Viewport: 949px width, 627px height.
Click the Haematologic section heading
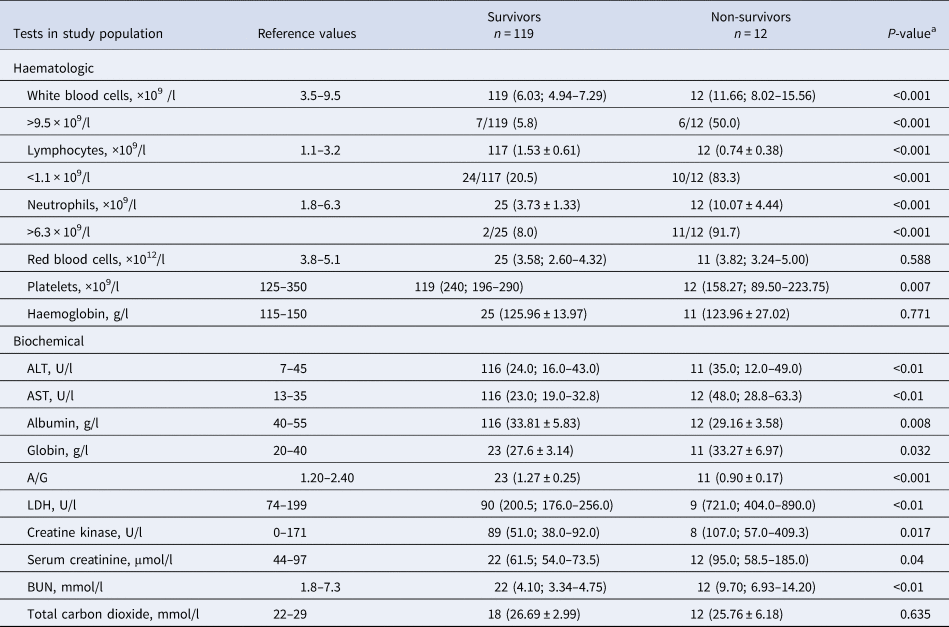pos(54,69)
